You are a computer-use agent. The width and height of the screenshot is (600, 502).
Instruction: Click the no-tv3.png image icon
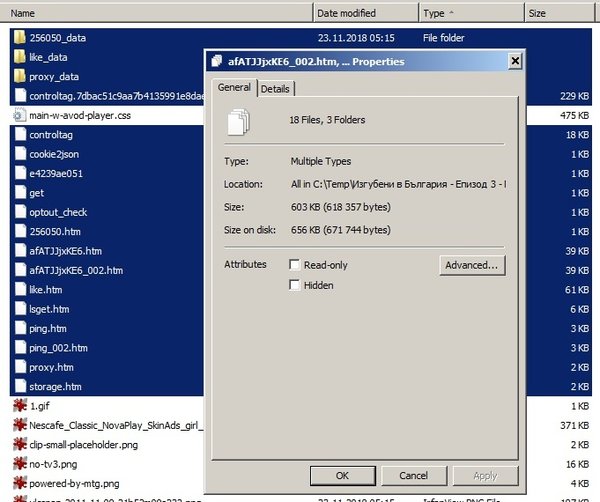coord(20,464)
